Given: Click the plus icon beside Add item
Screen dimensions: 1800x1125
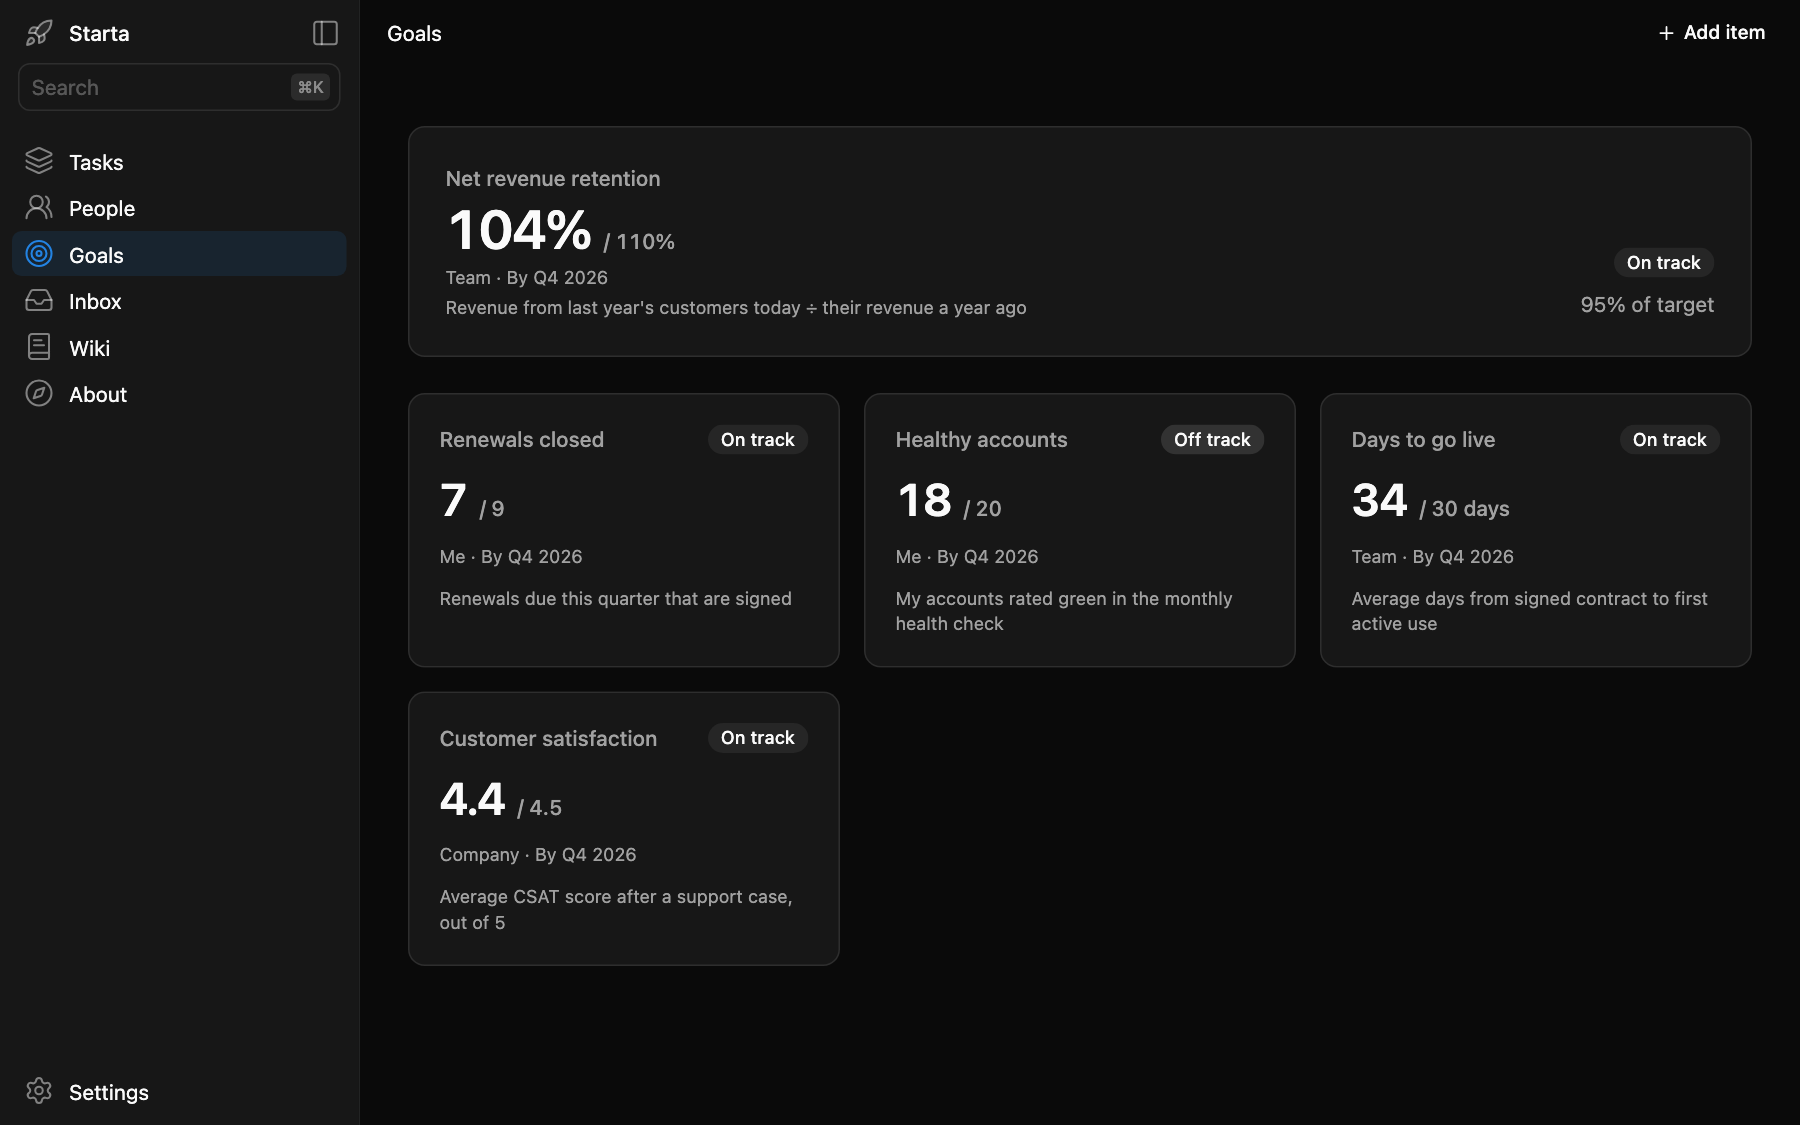Looking at the screenshot, I should (x=1666, y=33).
